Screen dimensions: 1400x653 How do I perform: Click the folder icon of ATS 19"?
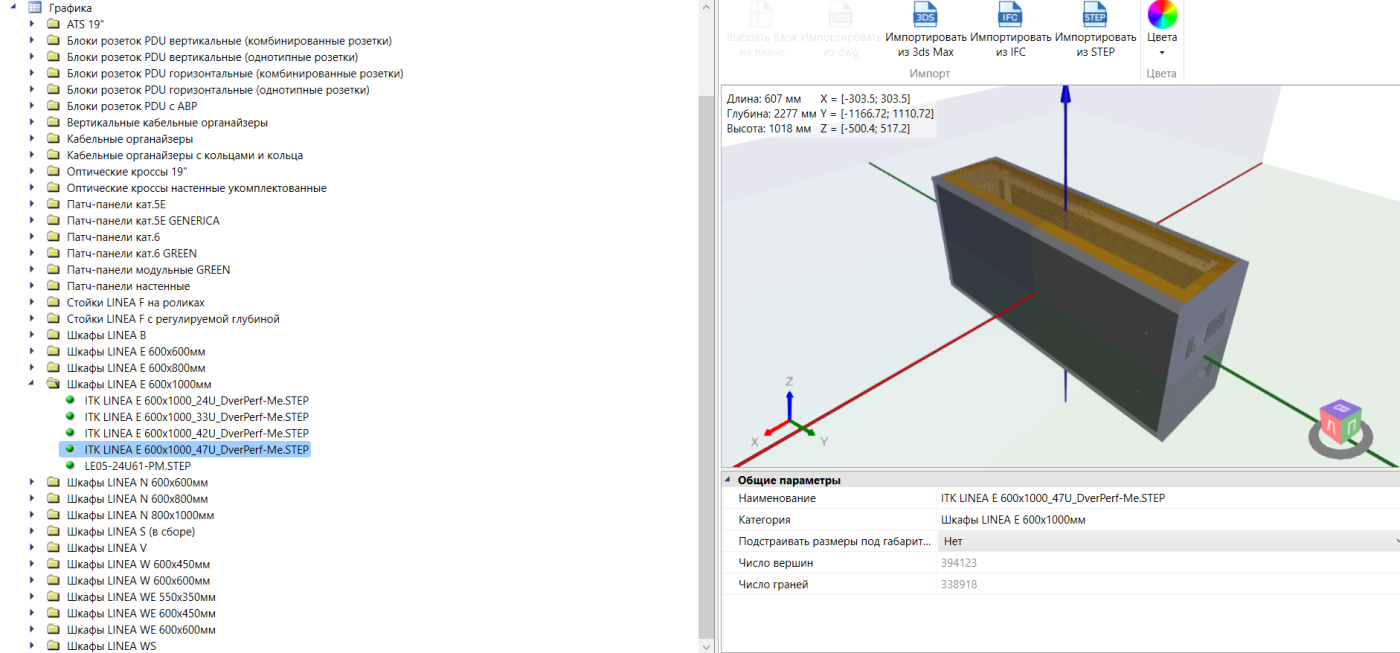(53, 24)
